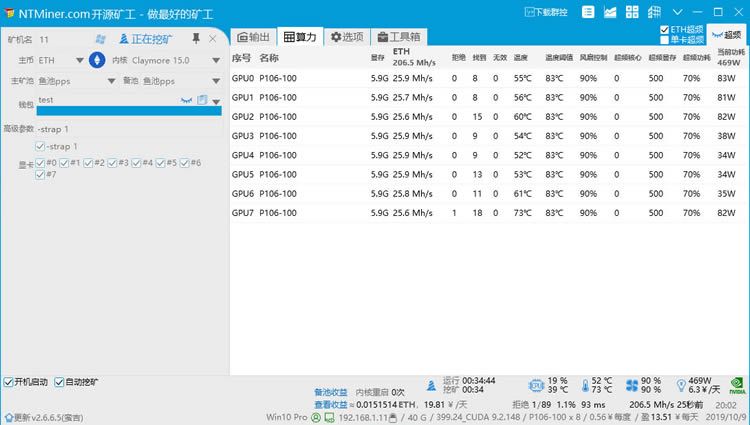Uncheck the 开机启动 checkbox
This screenshot has height=425, width=750.
[x=8, y=382]
